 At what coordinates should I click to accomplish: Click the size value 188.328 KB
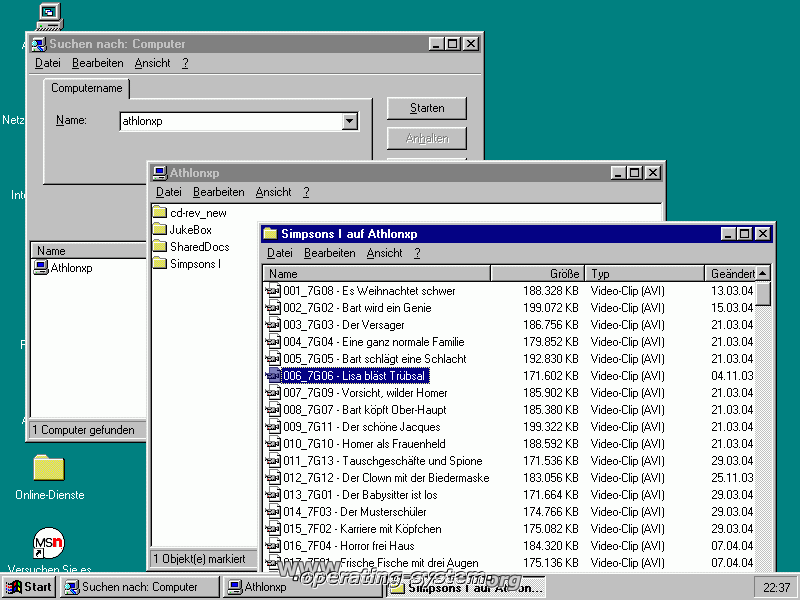click(551, 291)
